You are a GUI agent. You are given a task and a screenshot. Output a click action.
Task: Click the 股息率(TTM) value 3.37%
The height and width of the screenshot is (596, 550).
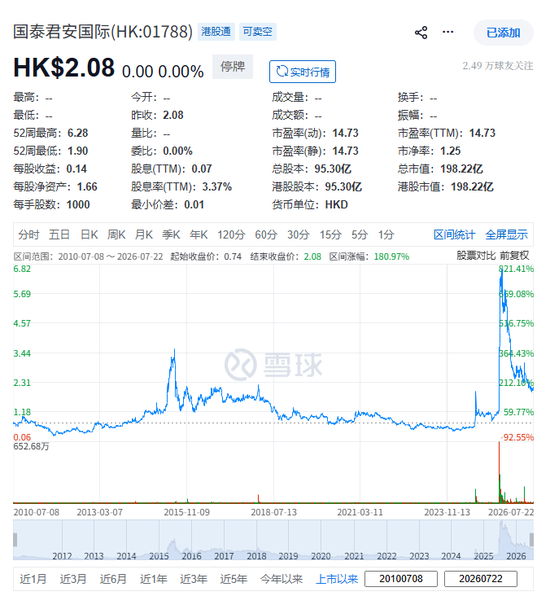pos(217,187)
